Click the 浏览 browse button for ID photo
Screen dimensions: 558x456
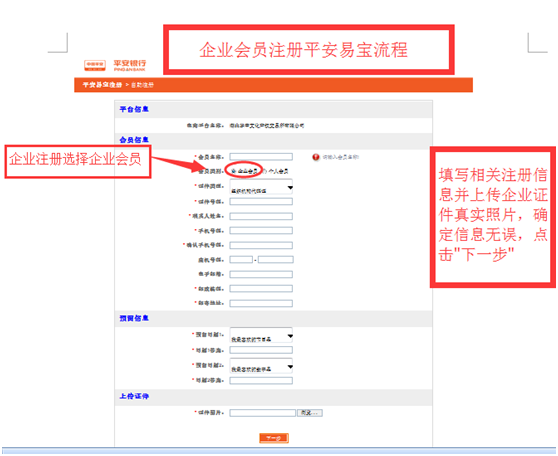click(x=310, y=413)
